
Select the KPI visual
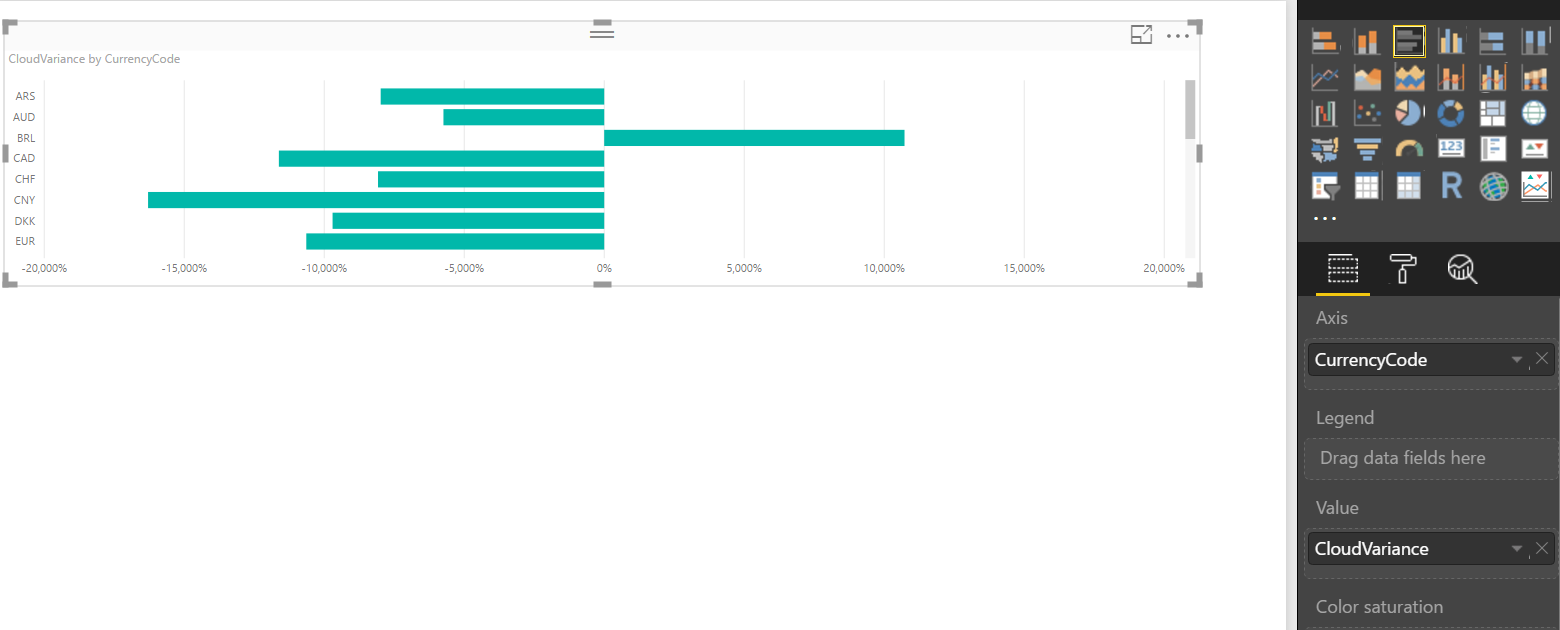pyautogui.click(x=1534, y=149)
